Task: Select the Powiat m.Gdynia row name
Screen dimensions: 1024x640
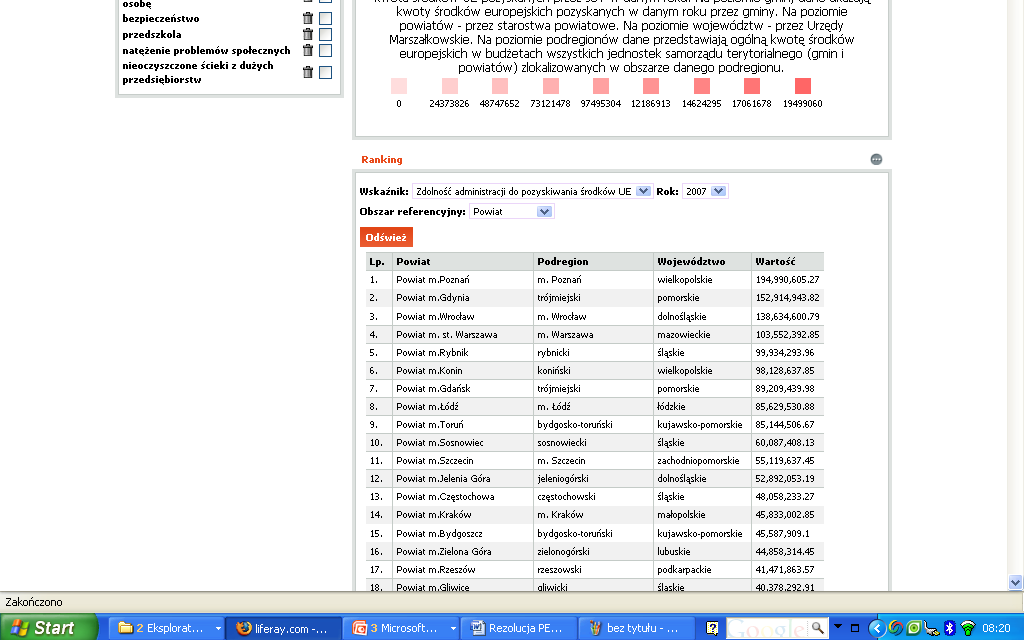Action: click(x=432, y=298)
